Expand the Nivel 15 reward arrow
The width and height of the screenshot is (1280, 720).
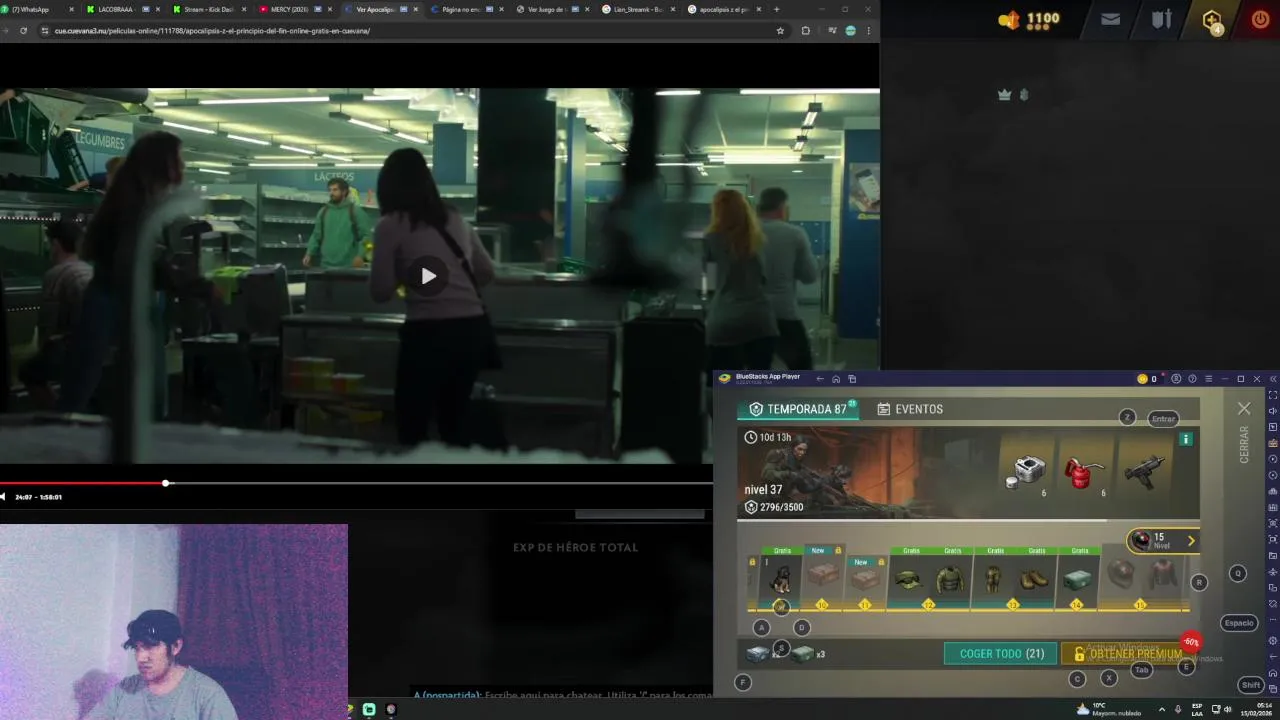click(x=1191, y=541)
